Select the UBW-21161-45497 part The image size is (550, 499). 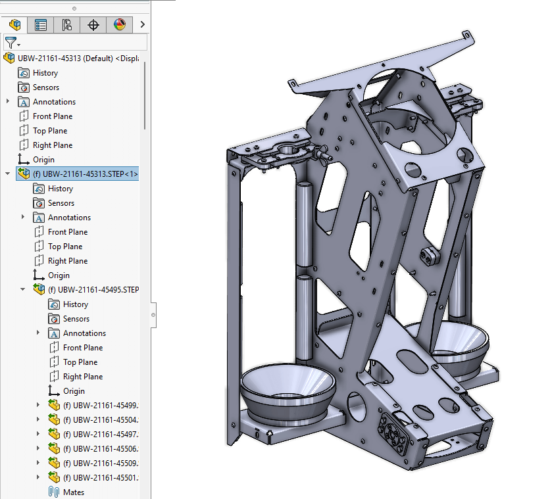[93, 434]
